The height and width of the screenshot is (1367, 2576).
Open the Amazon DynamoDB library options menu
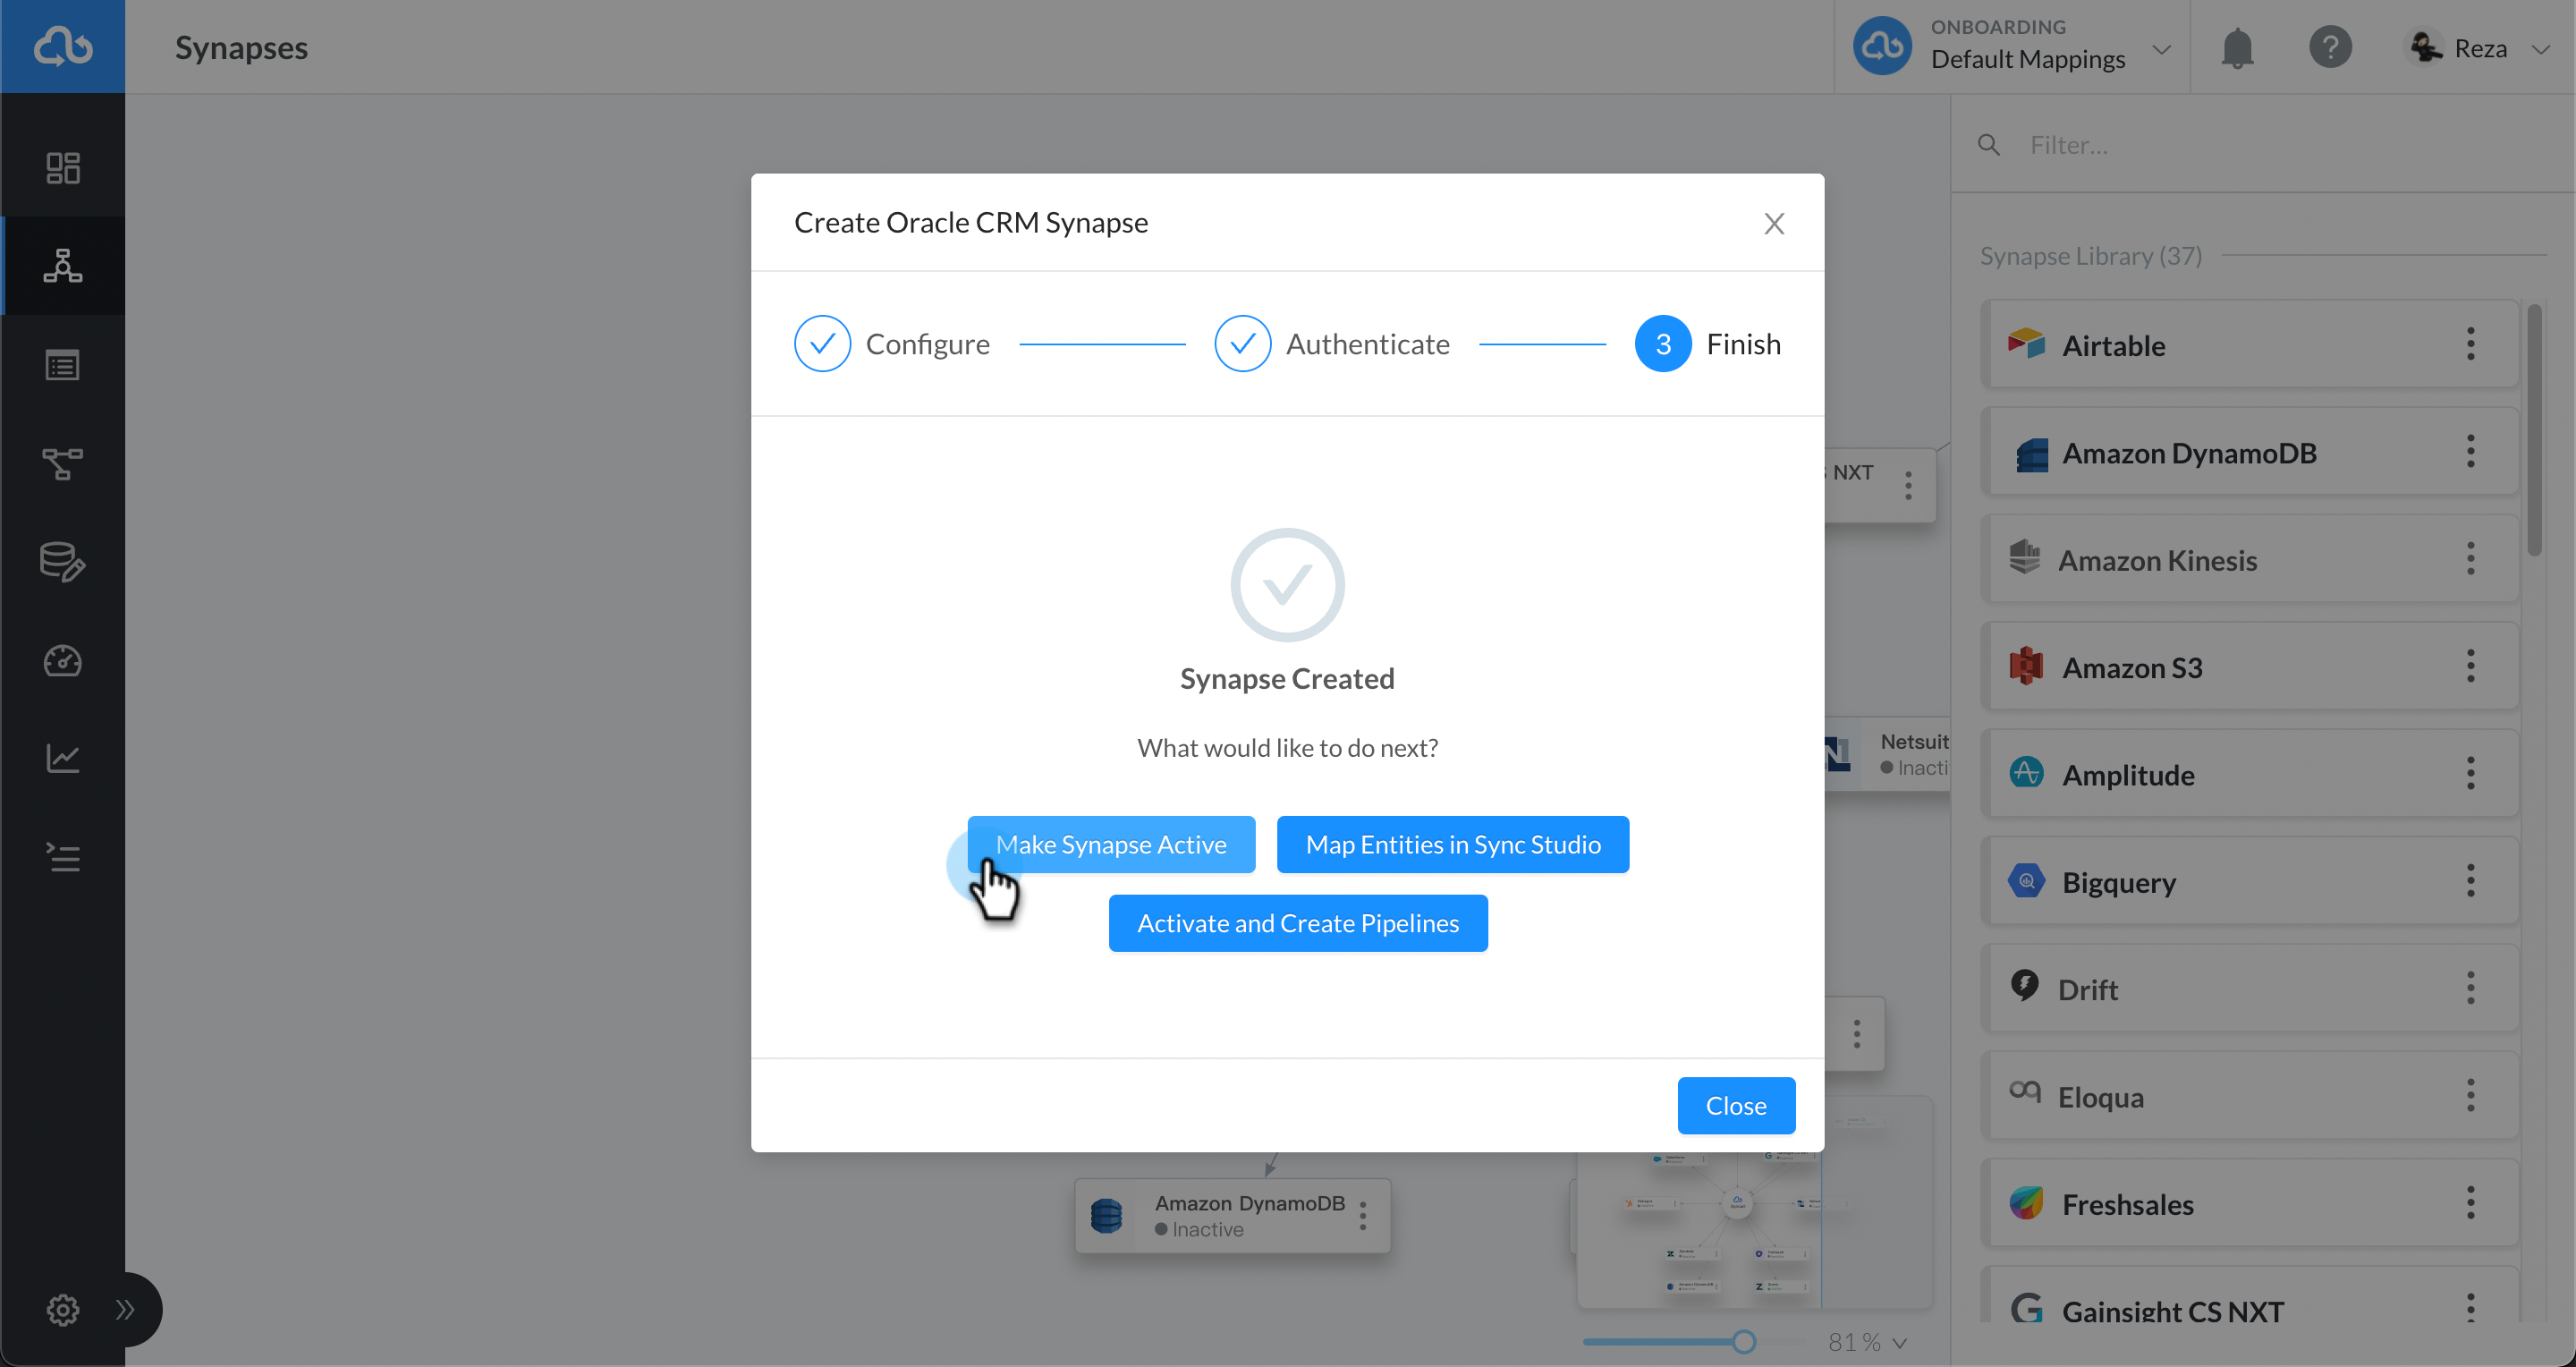pyautogui.click(x=2470, y=451)
